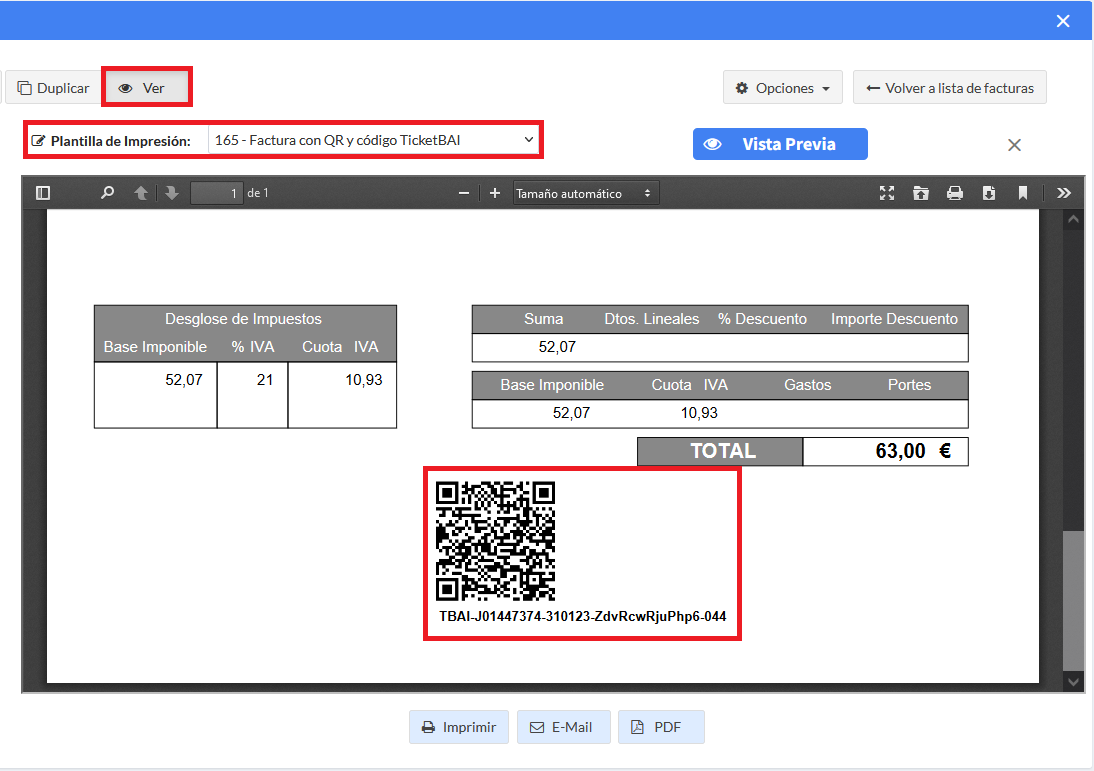This screenshot has width=1094, height=771.
Task: Click the Gastos column header
Action: tap(807, 384)
